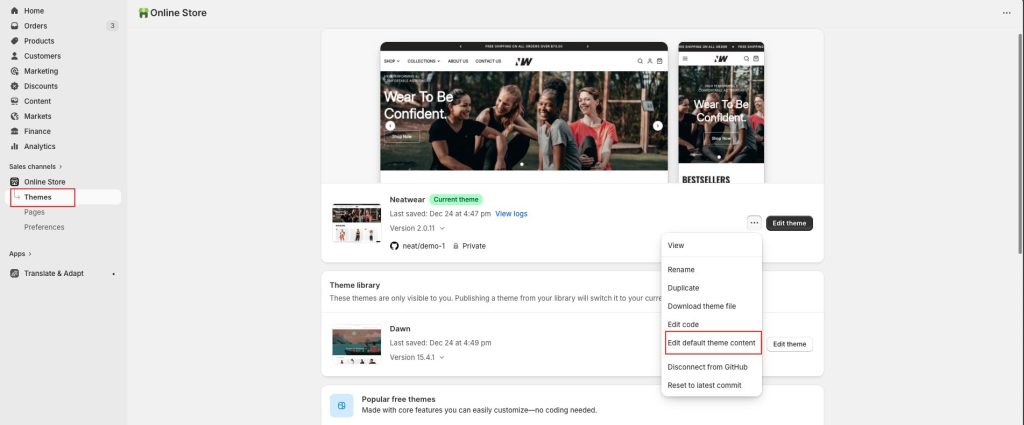
Task: Click Edit theme button for Dawn
Action: (789, 344)
